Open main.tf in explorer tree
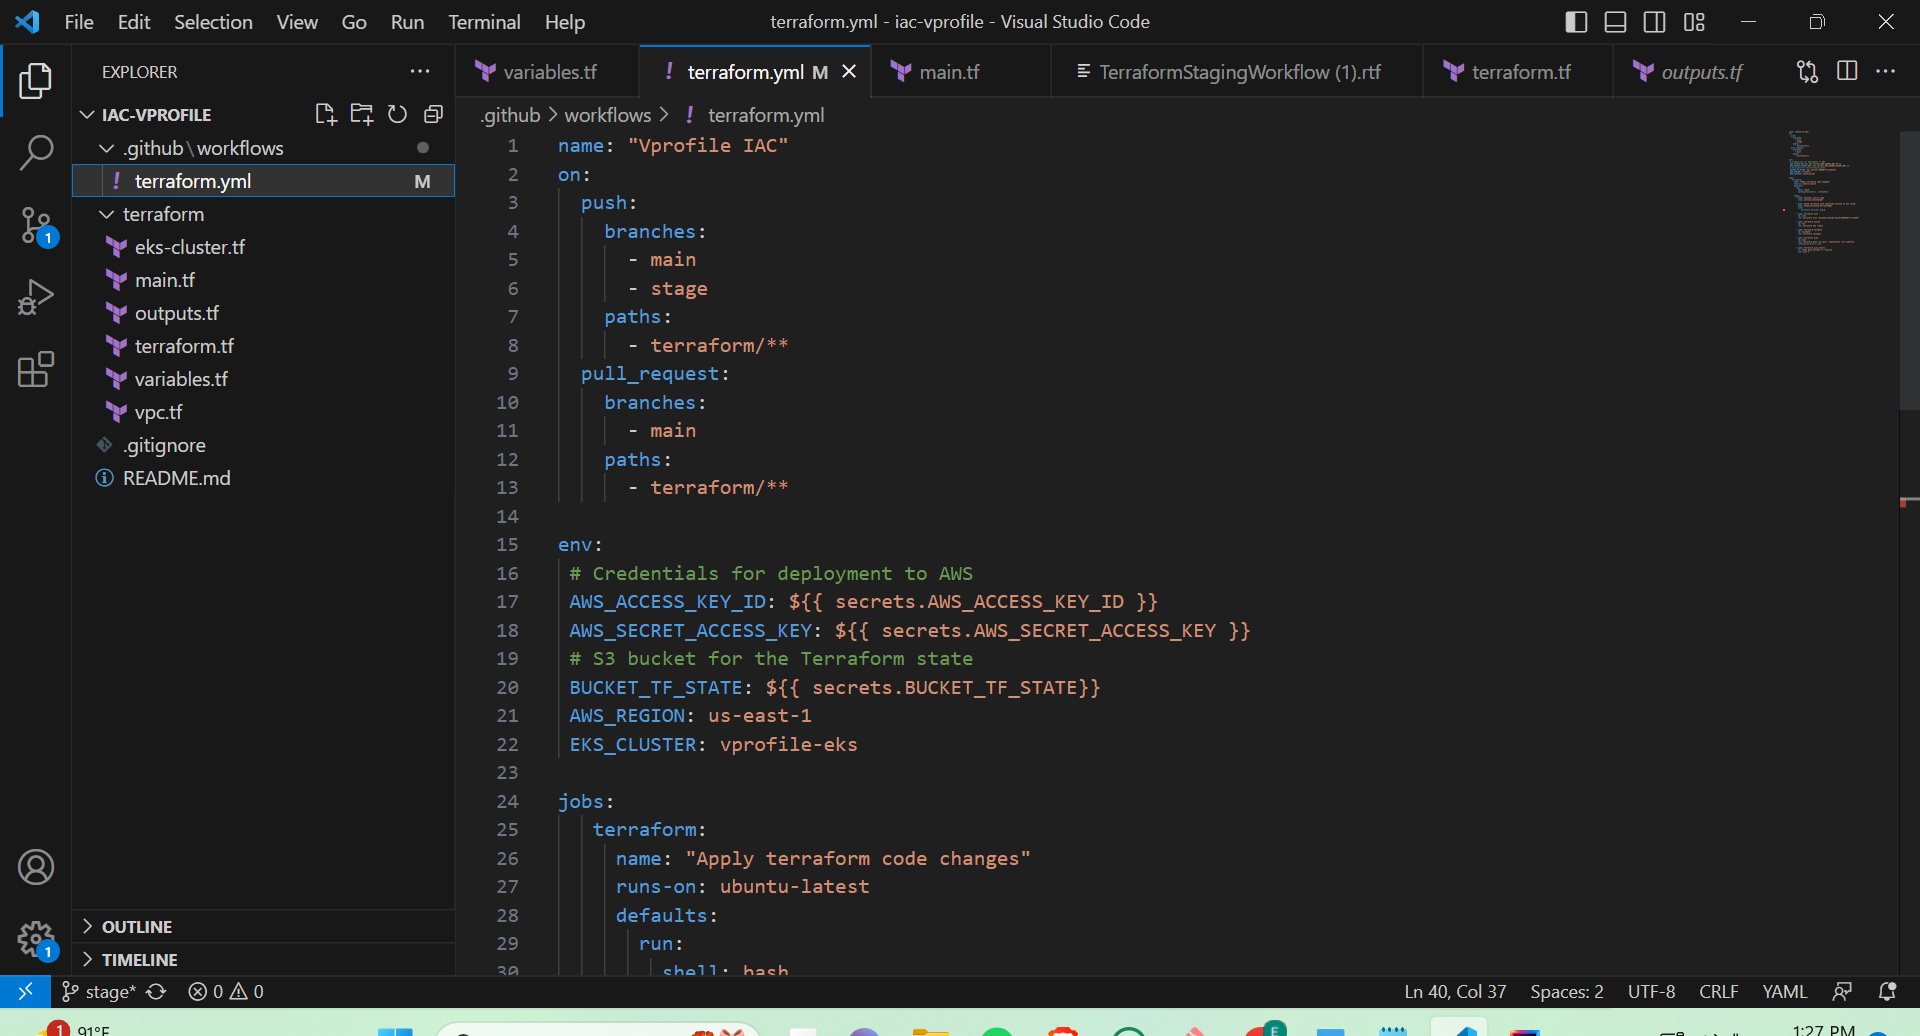 264,280
